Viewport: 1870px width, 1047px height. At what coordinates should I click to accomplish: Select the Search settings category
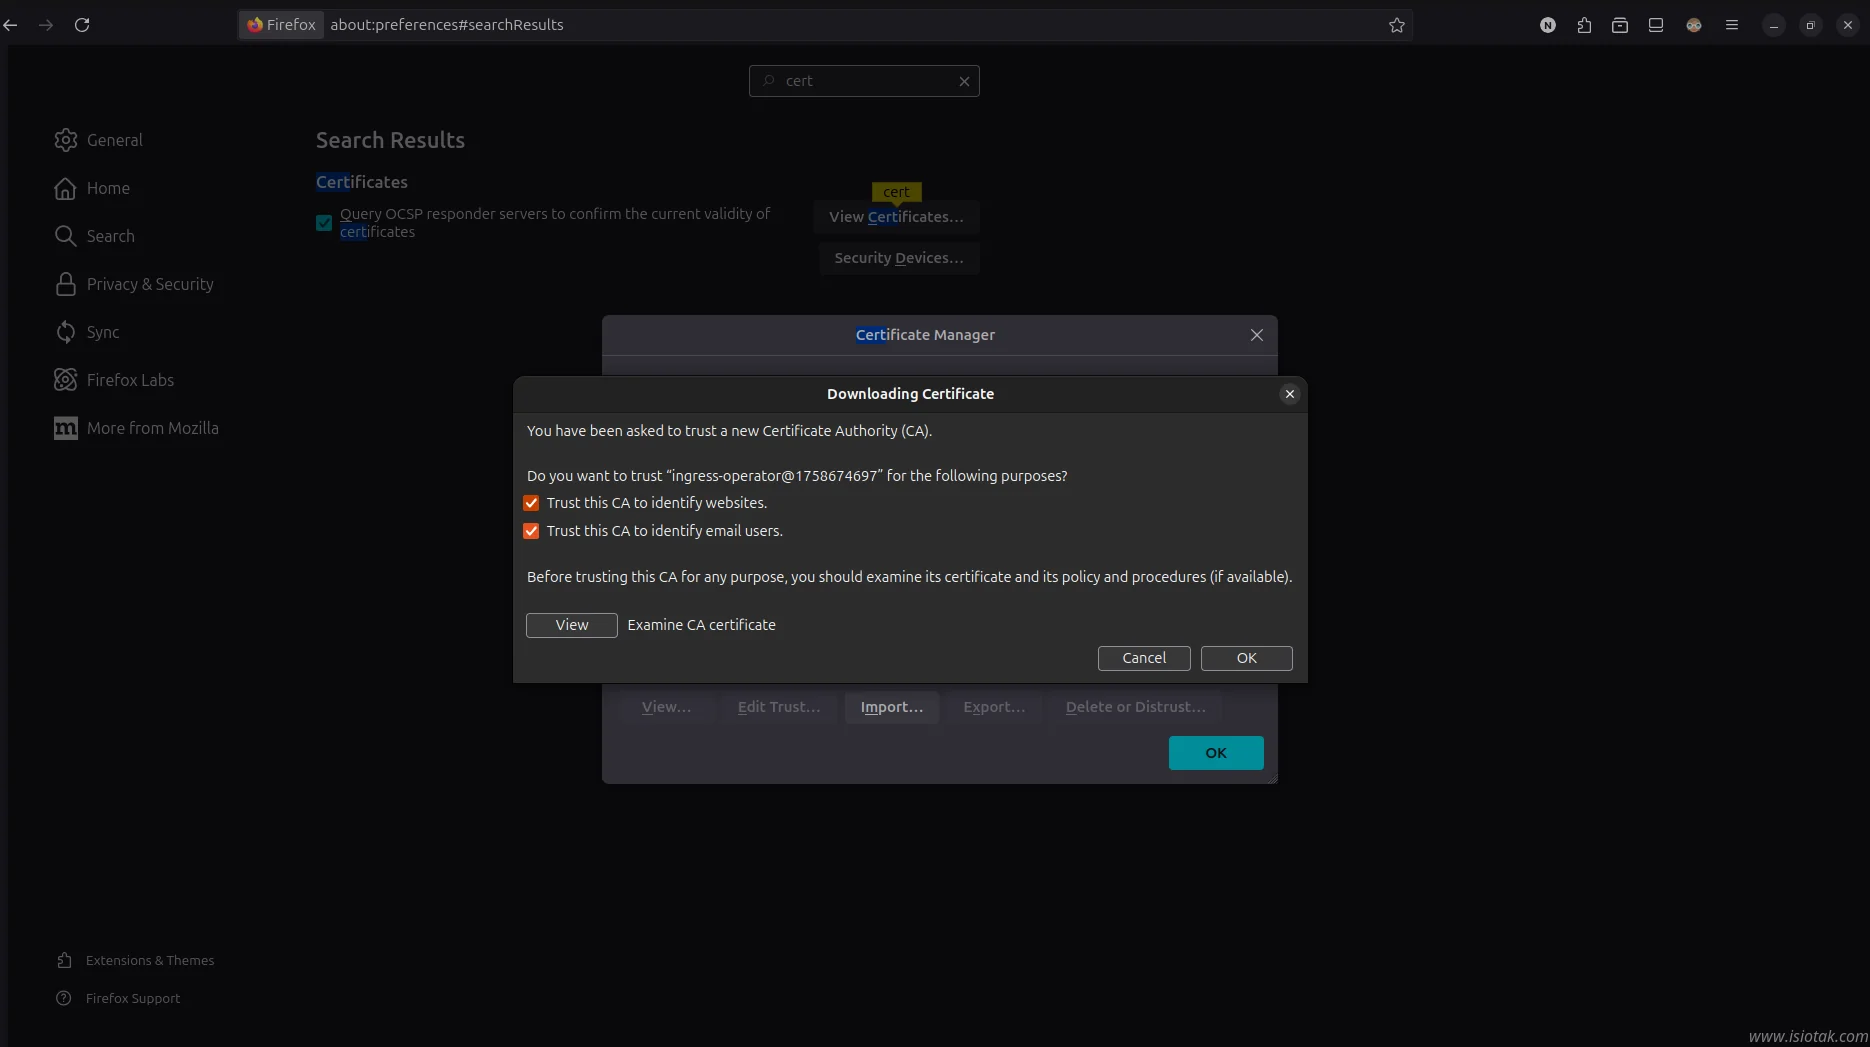click(95, 236)
